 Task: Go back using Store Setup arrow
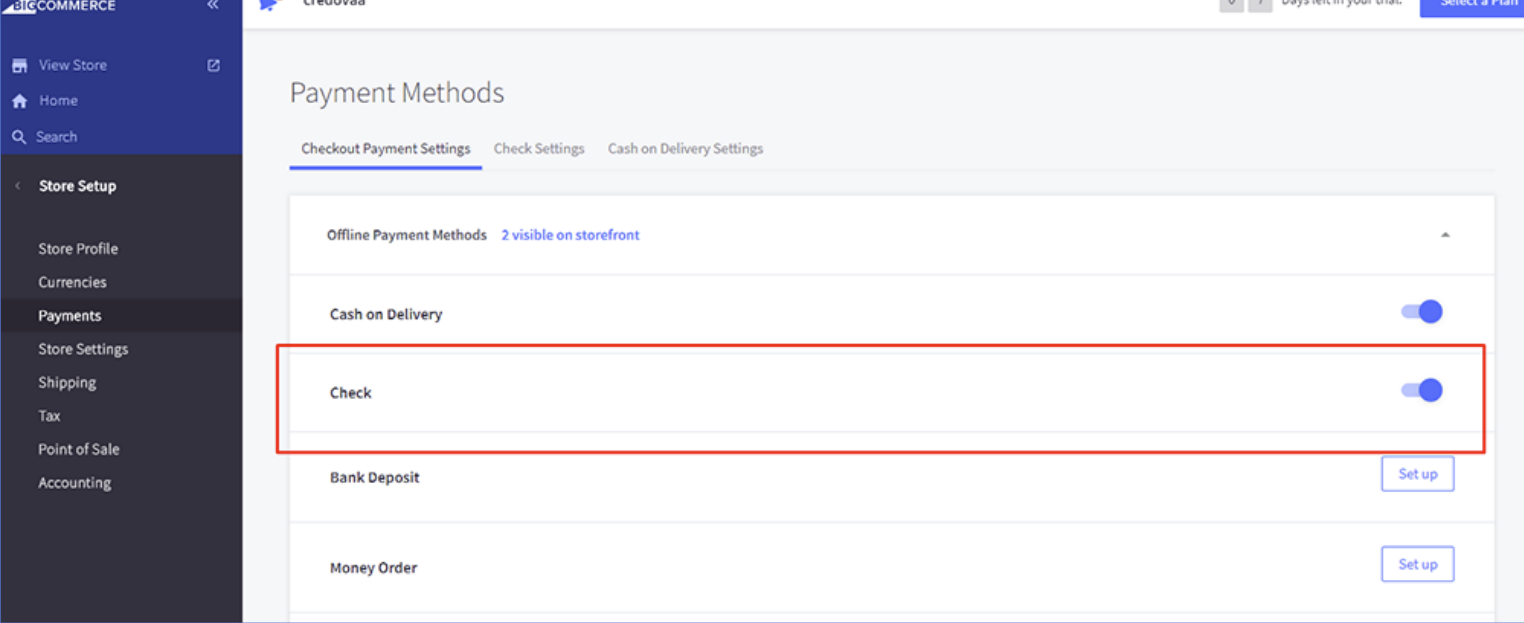[x=18, y=186]
